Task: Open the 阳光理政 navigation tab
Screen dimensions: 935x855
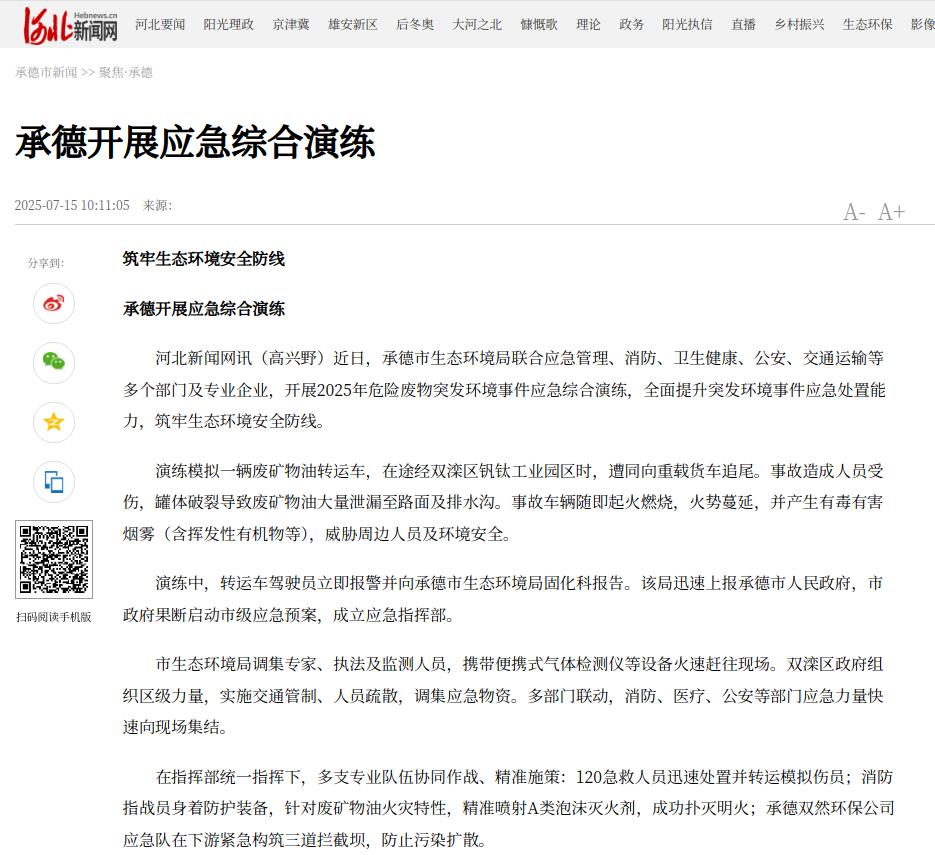Action: click(228, 25)
